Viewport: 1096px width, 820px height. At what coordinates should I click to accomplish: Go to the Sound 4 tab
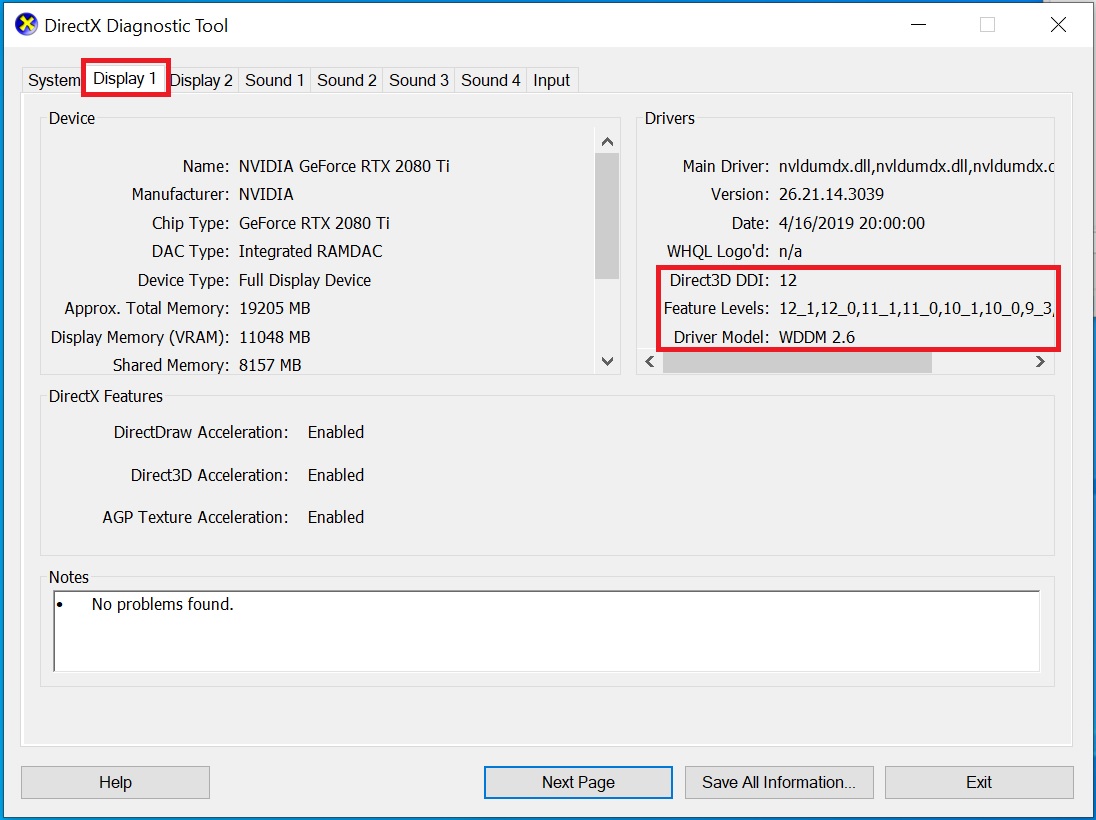click(x=491, y=80)
